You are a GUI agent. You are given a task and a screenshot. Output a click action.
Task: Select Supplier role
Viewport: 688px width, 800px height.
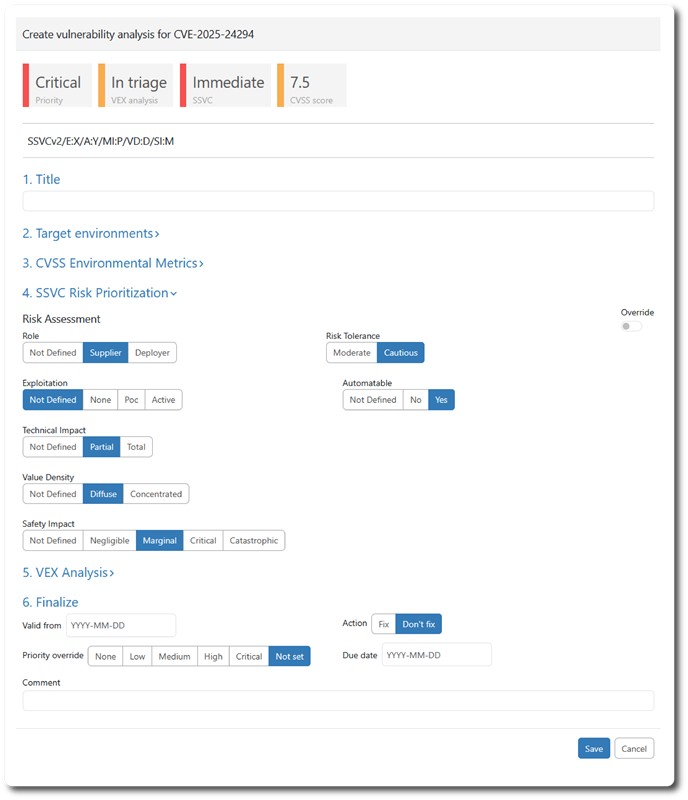(x=106, y=353)
